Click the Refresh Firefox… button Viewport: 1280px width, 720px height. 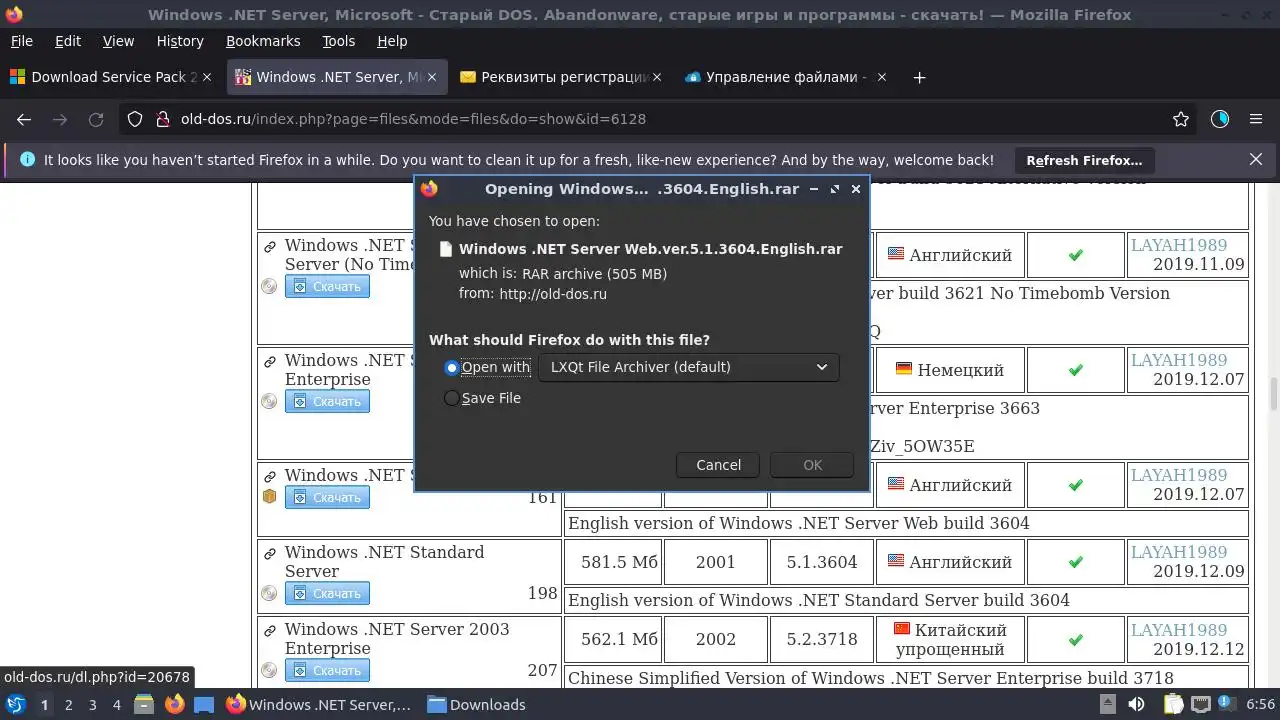pyautogui.click(x=1084, y=160)
